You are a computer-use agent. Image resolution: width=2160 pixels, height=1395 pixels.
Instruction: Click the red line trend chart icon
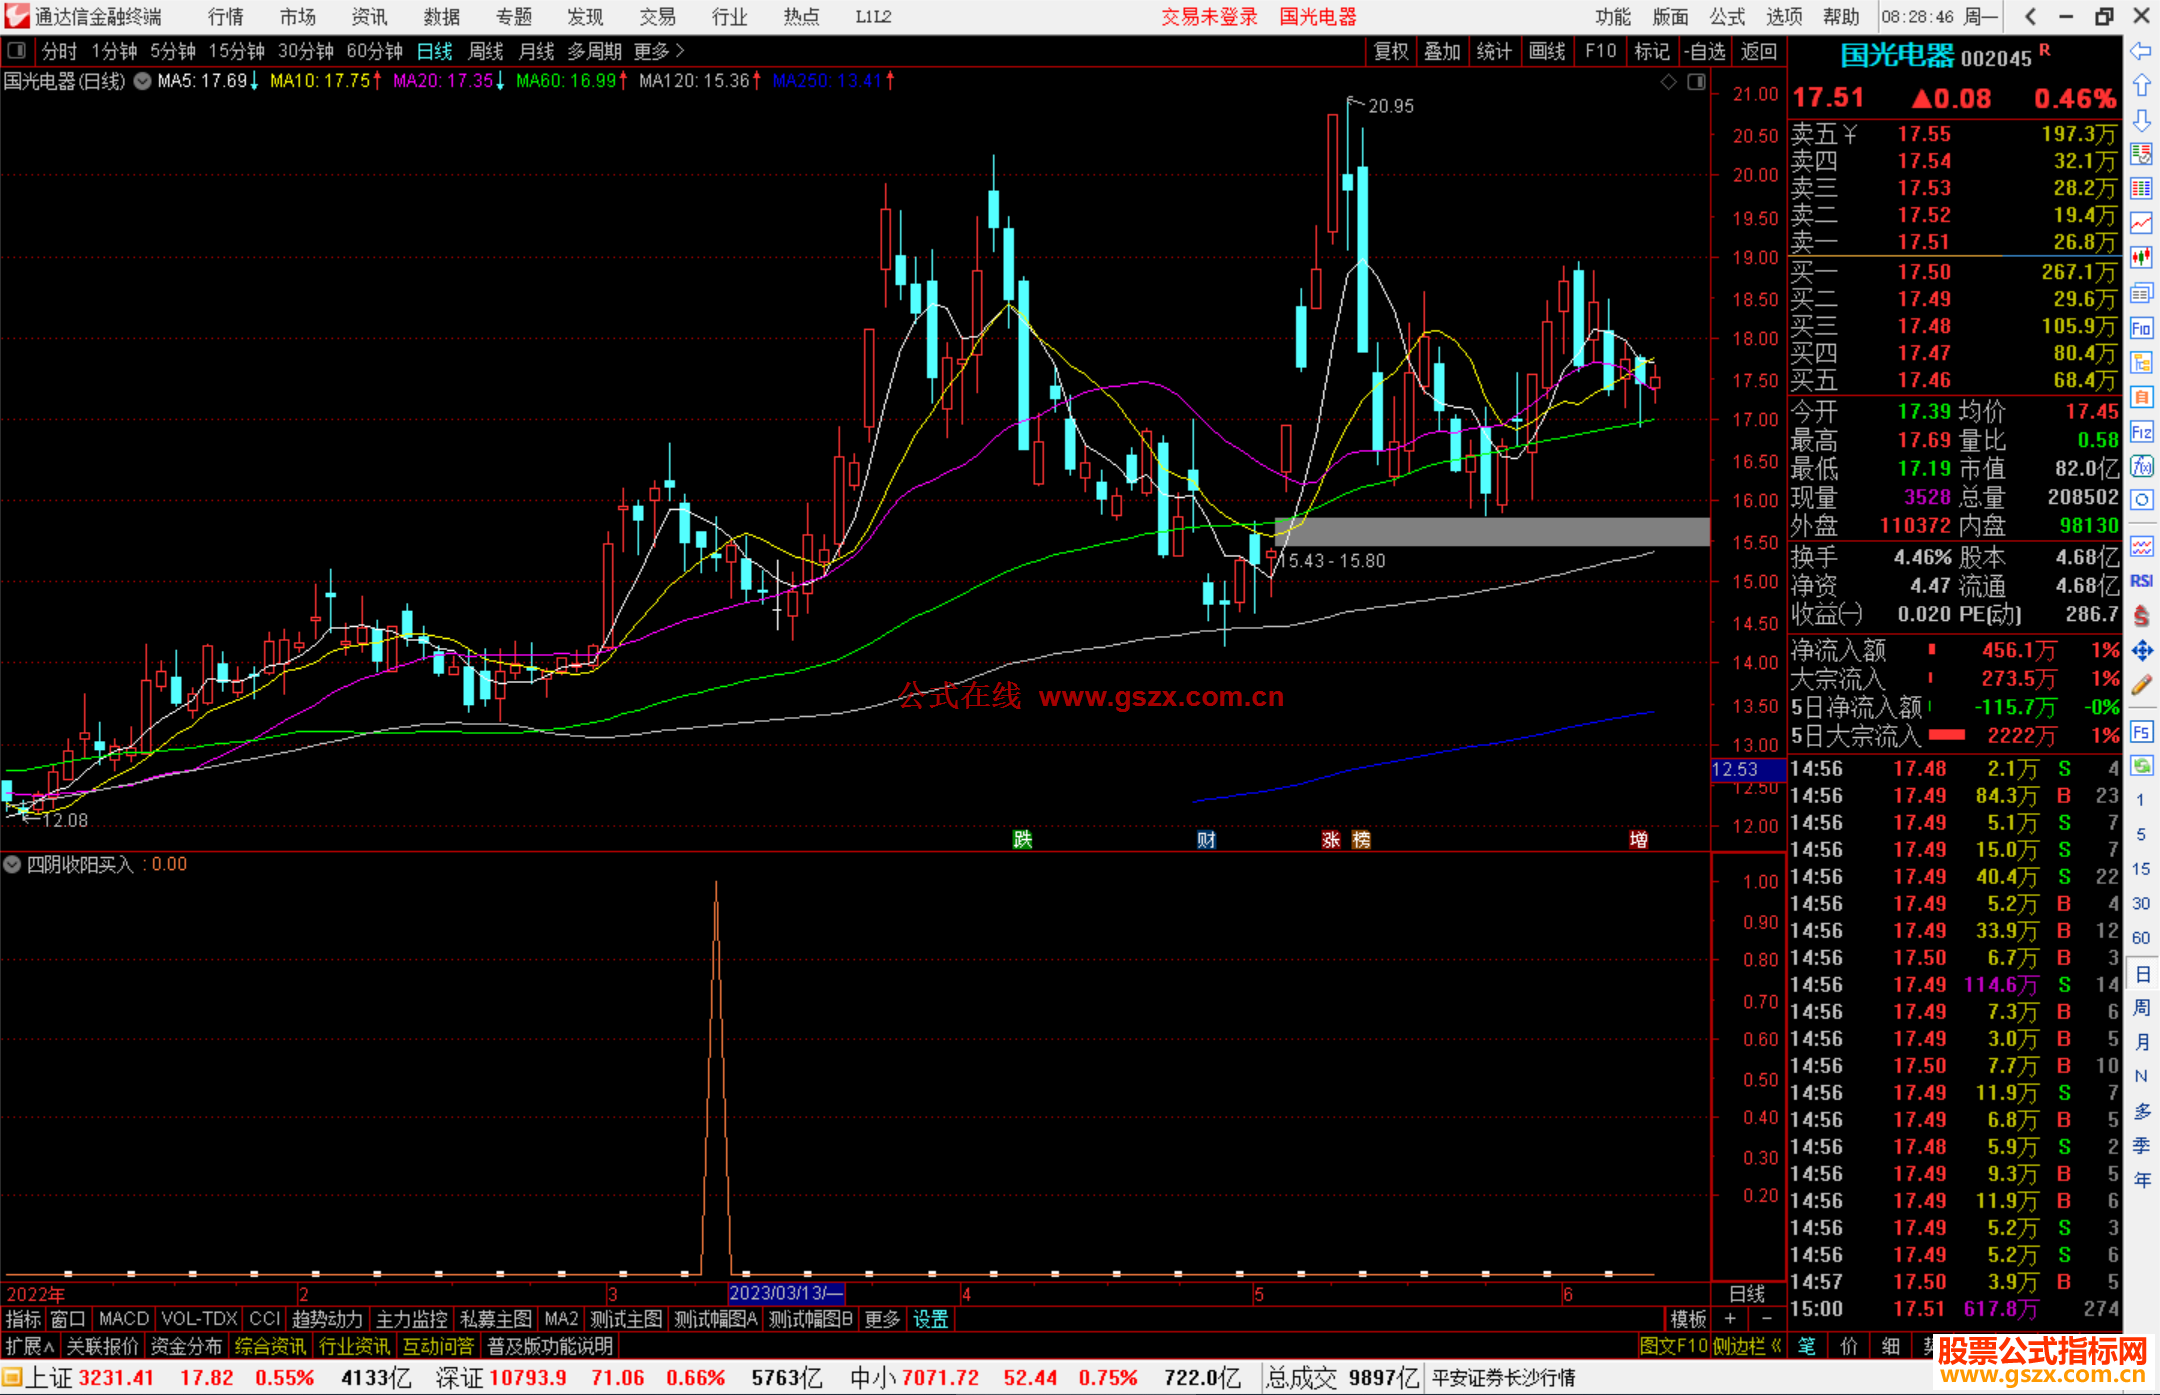click(2141, 223)
